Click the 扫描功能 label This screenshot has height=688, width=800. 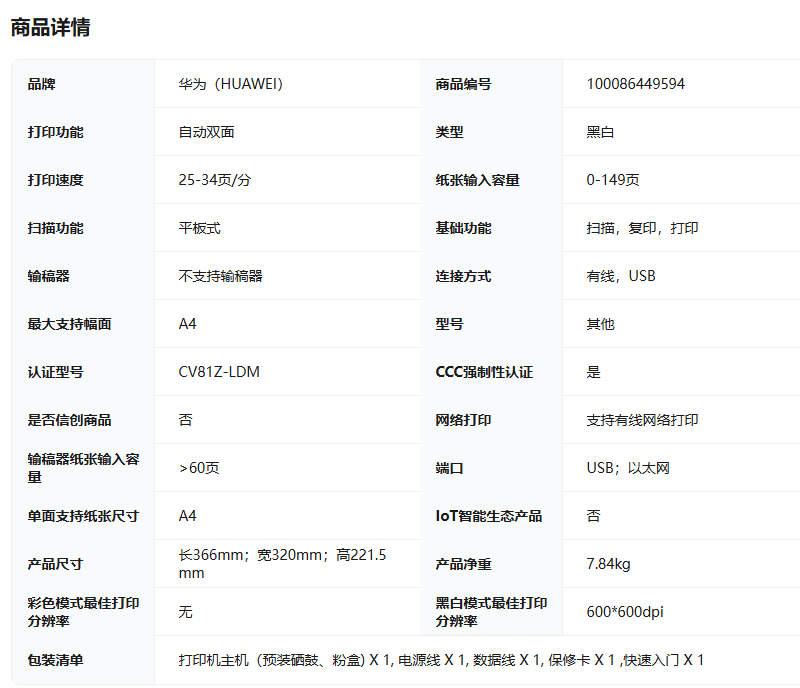(55, 228)
